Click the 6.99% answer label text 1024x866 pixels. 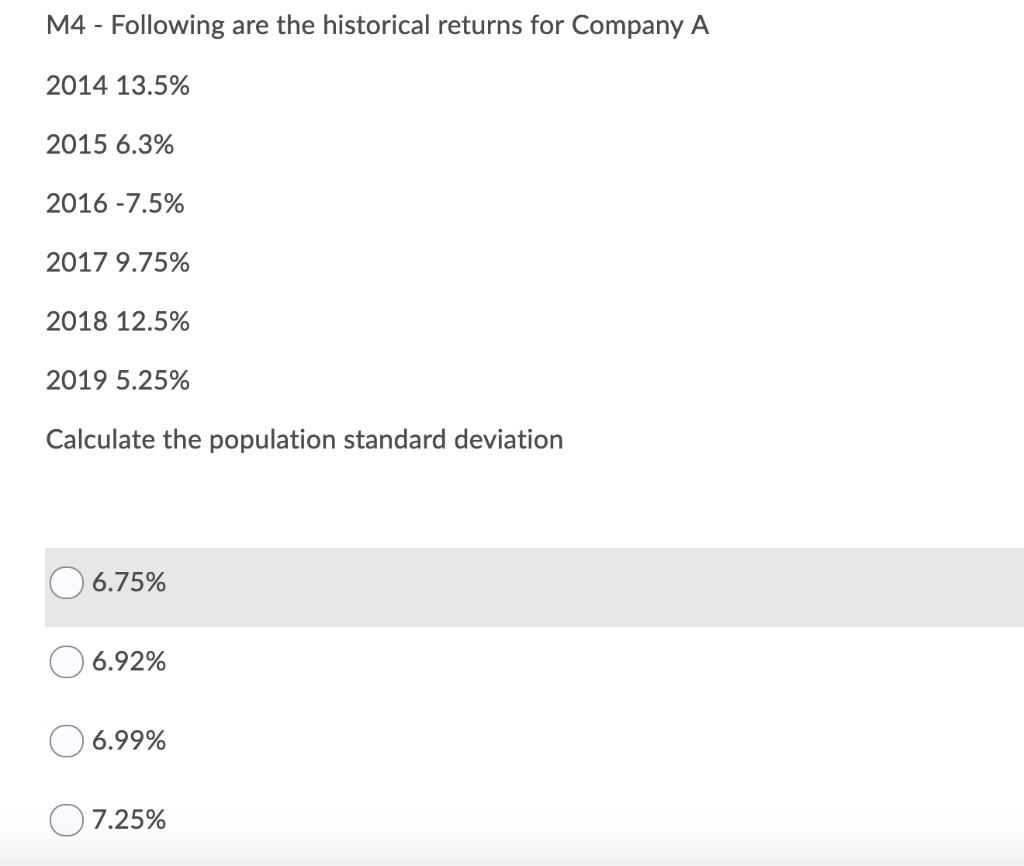[x=129, y=741]
